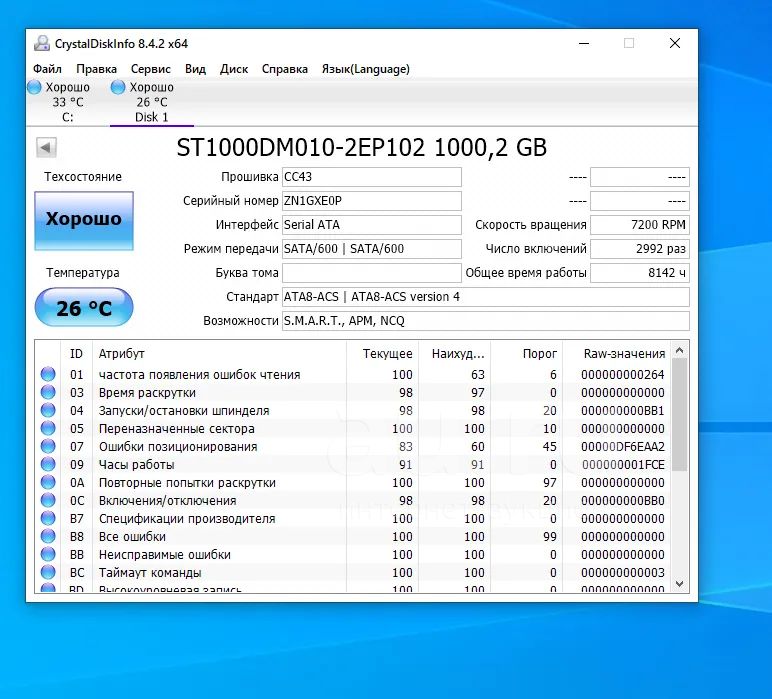Click the Порог column header
This screenshot has height=699, width=772.
tap(526, 353)
